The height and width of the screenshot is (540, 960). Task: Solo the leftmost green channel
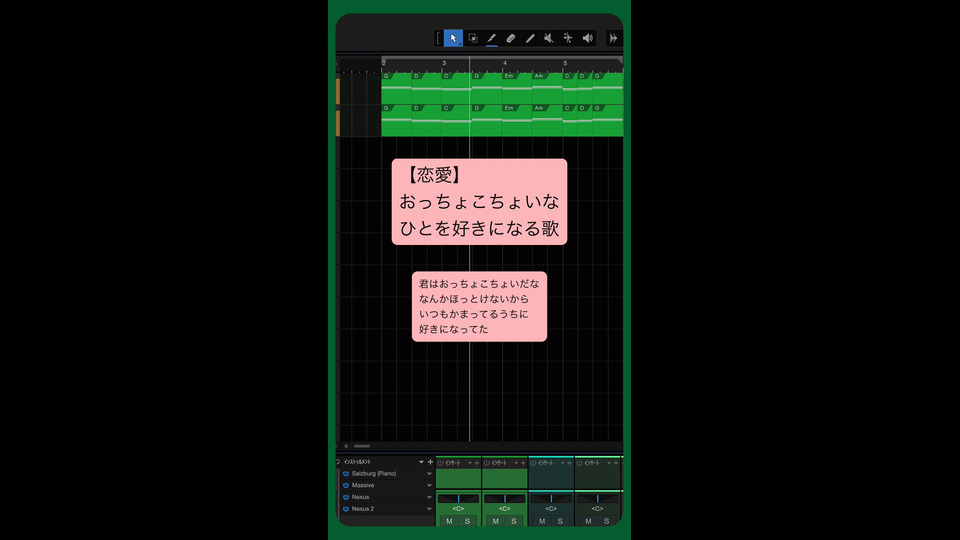(x=467, y=521)
